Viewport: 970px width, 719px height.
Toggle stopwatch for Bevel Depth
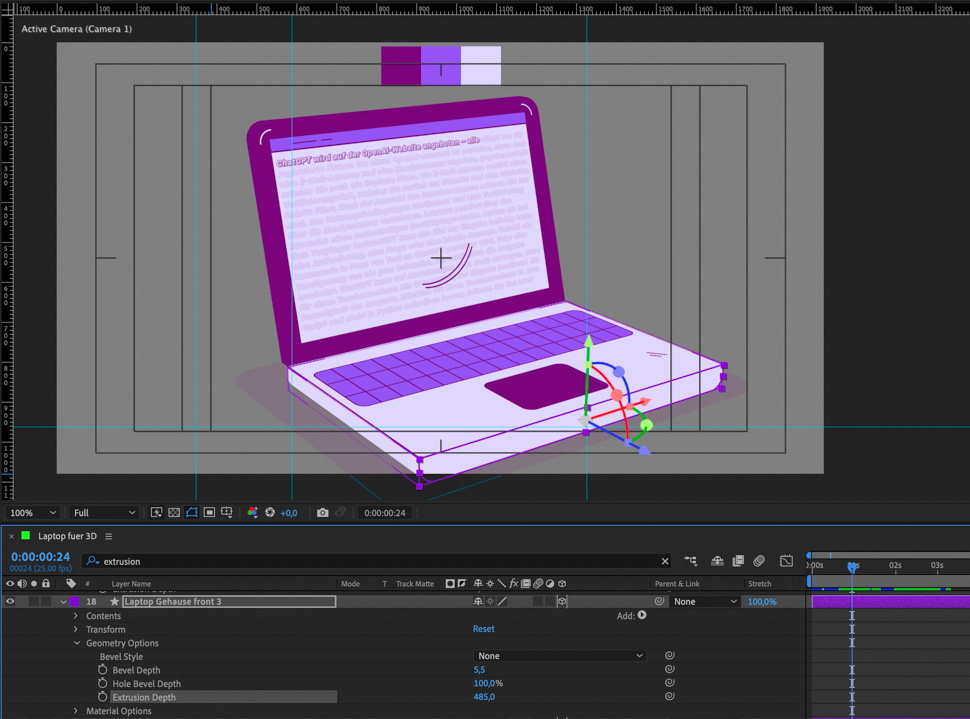[102, 670]
